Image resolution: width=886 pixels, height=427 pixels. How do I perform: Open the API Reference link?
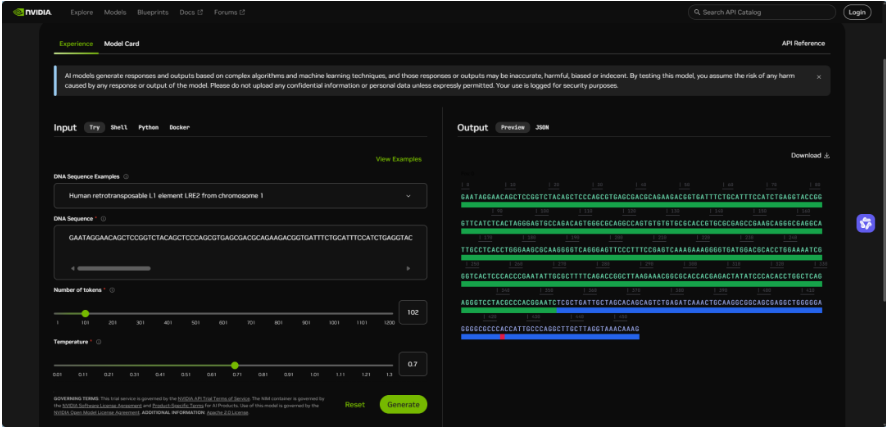point(803,43)
